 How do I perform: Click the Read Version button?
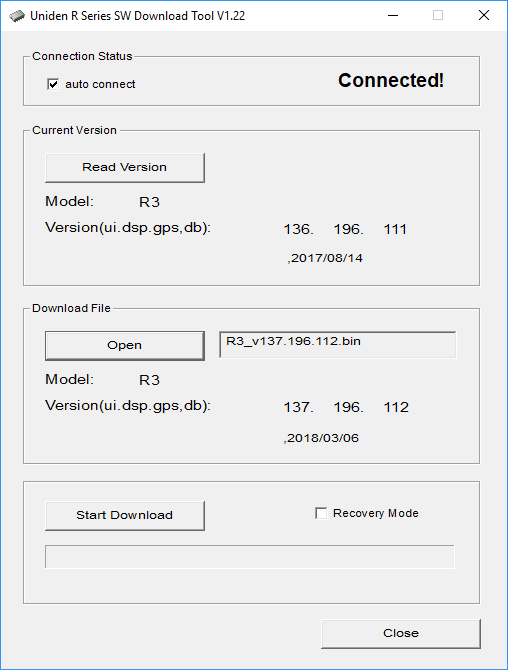pyautogui.click(x=125, y=168)
